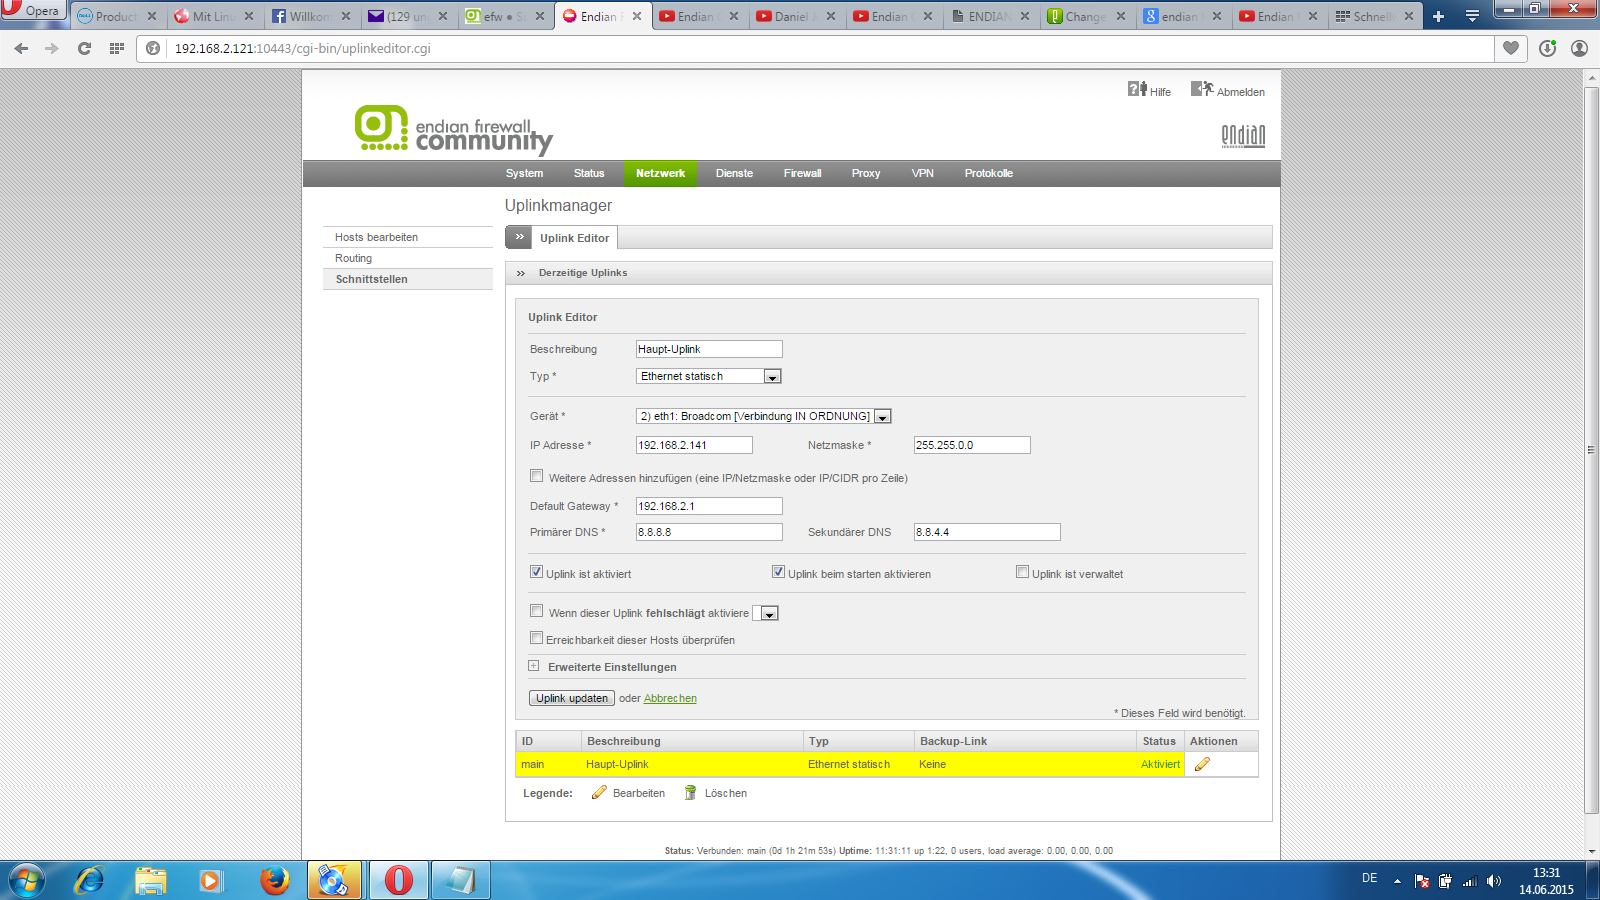The width and height of the screenshot is (1600, 900).
Task: Enable 'Uplink ist verwaltet' checkbox
Action: point(1022,572)
